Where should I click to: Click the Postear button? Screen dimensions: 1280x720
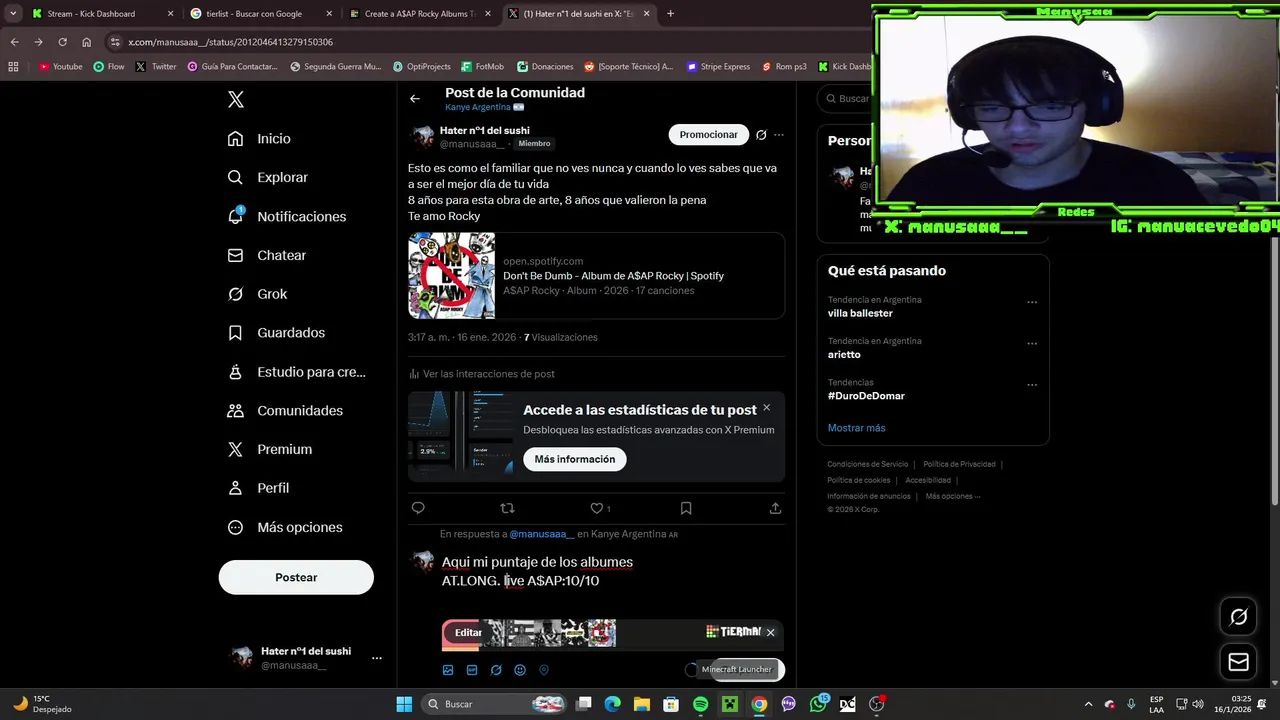[x=296, y=577]
